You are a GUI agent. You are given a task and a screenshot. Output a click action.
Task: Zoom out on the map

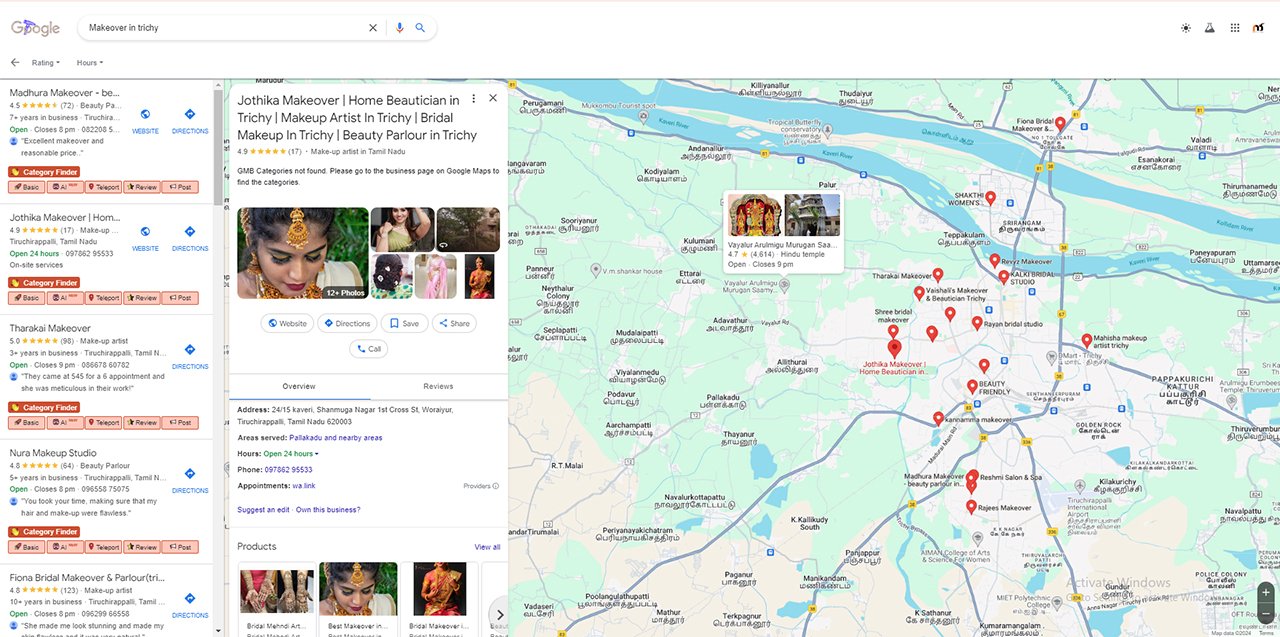point(1266,612)
